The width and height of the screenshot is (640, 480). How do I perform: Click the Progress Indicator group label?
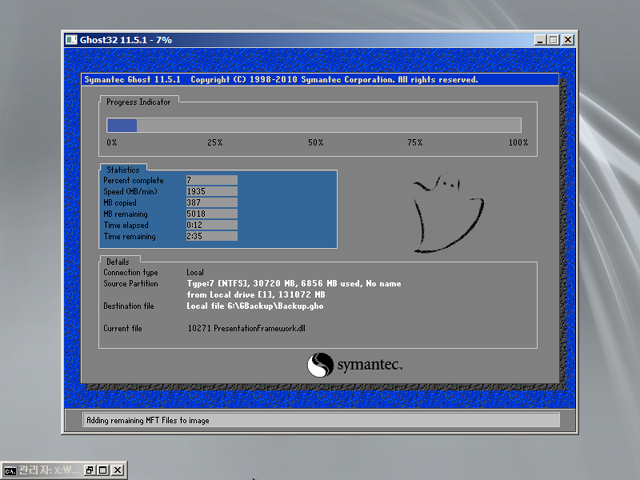(x=138, y=102)
